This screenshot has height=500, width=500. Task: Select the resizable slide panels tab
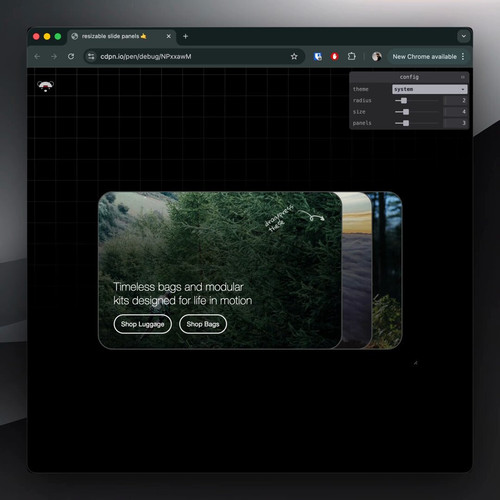pyautogui.click(x=122, y=36)
